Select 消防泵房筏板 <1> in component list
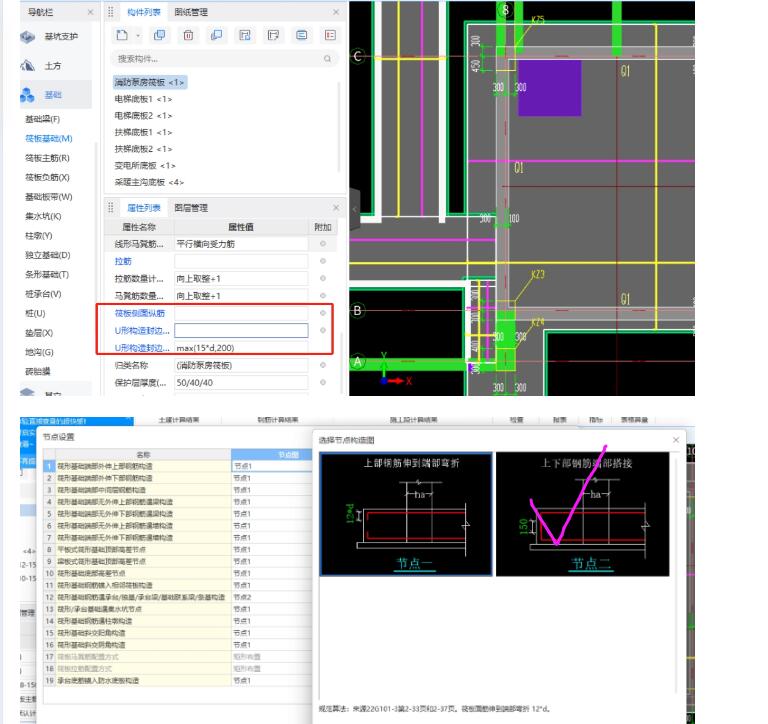 coord(149,82)
